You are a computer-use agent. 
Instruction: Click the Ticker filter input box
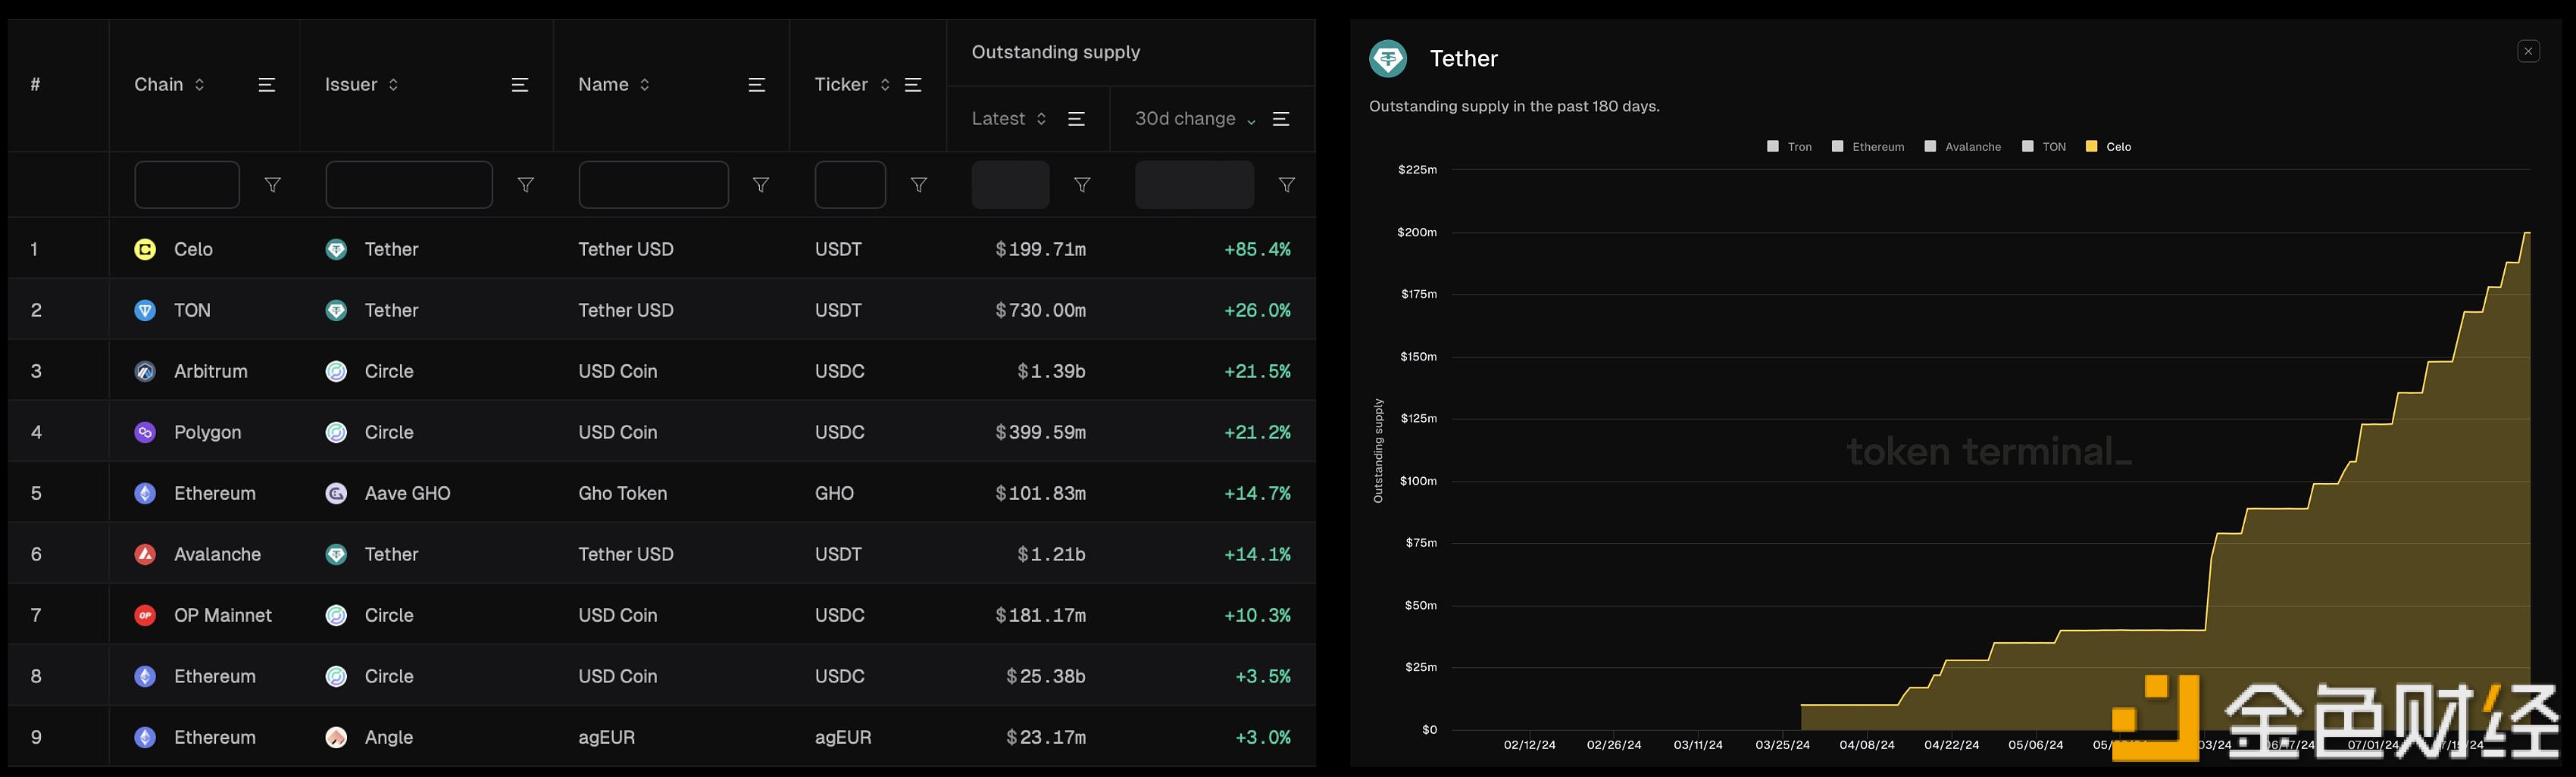pos(850,185)
